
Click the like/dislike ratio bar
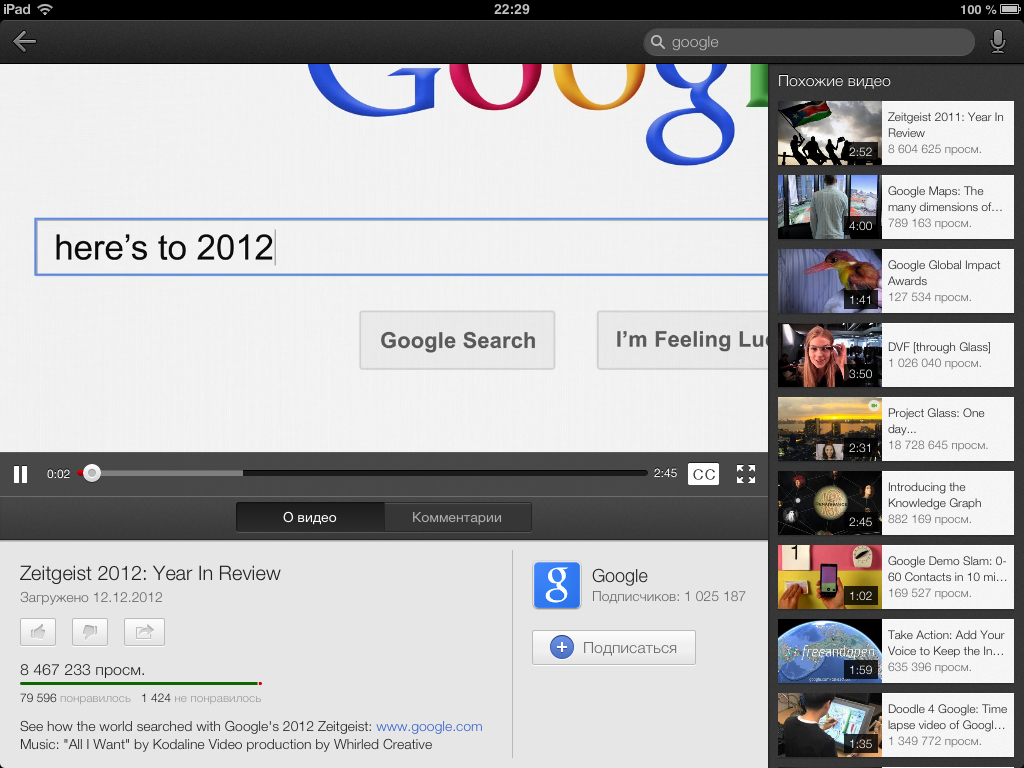tap(141, 684)
